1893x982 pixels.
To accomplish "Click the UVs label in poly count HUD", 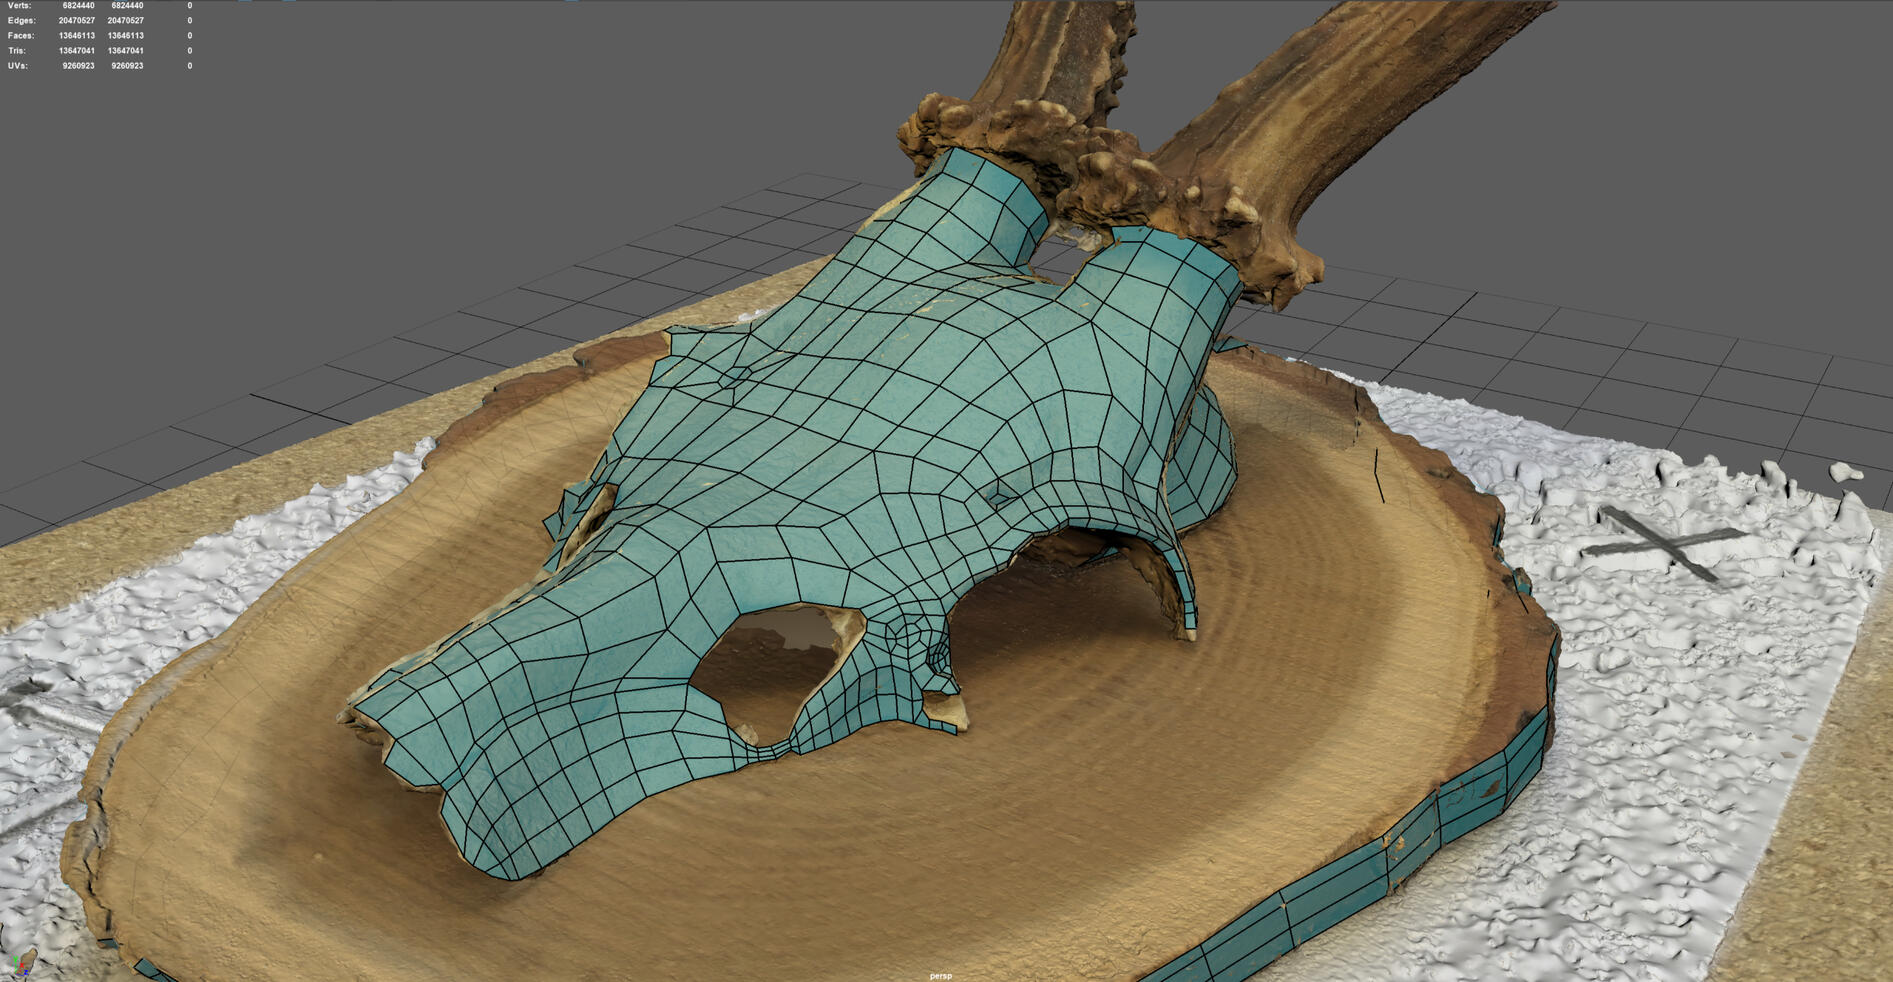I will 17,66.
